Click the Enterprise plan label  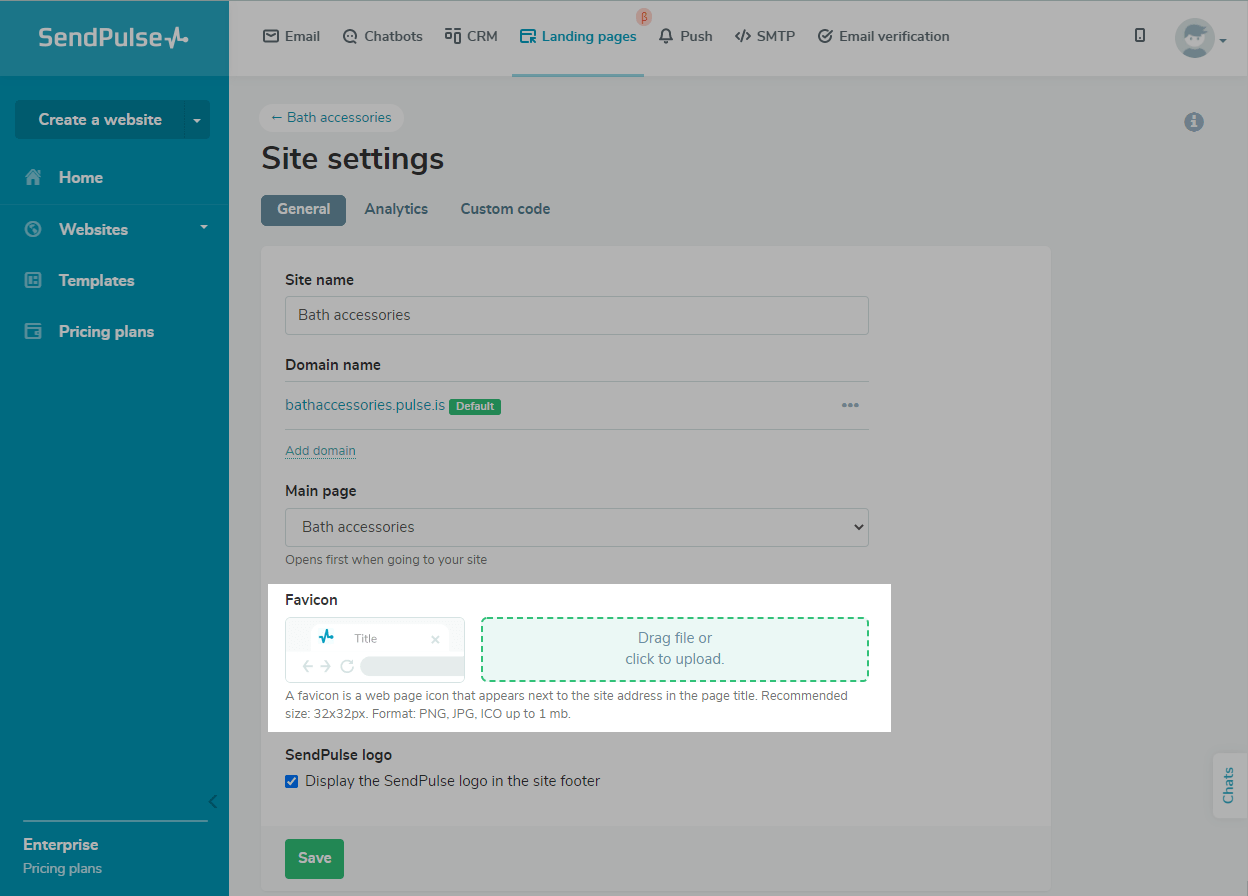click(61, 844)
